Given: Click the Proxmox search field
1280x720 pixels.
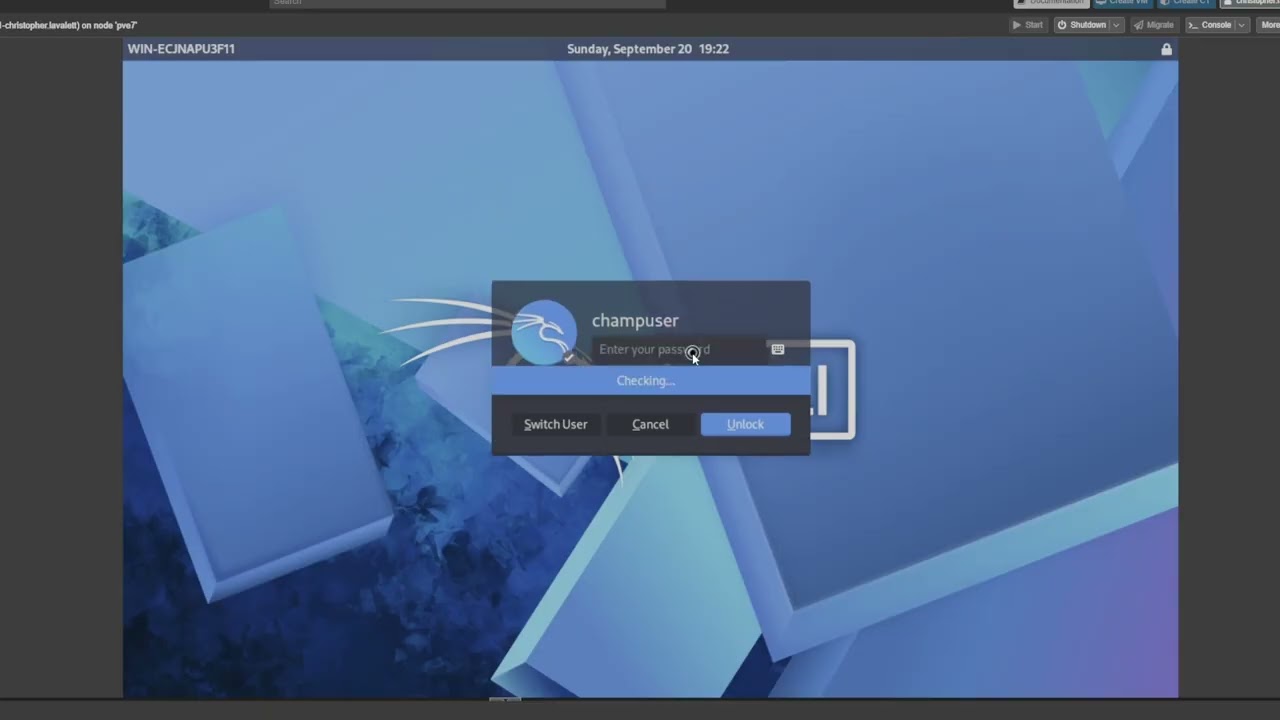Looking at the screenshot, I should pyautogui.click(x=467, y=3).
